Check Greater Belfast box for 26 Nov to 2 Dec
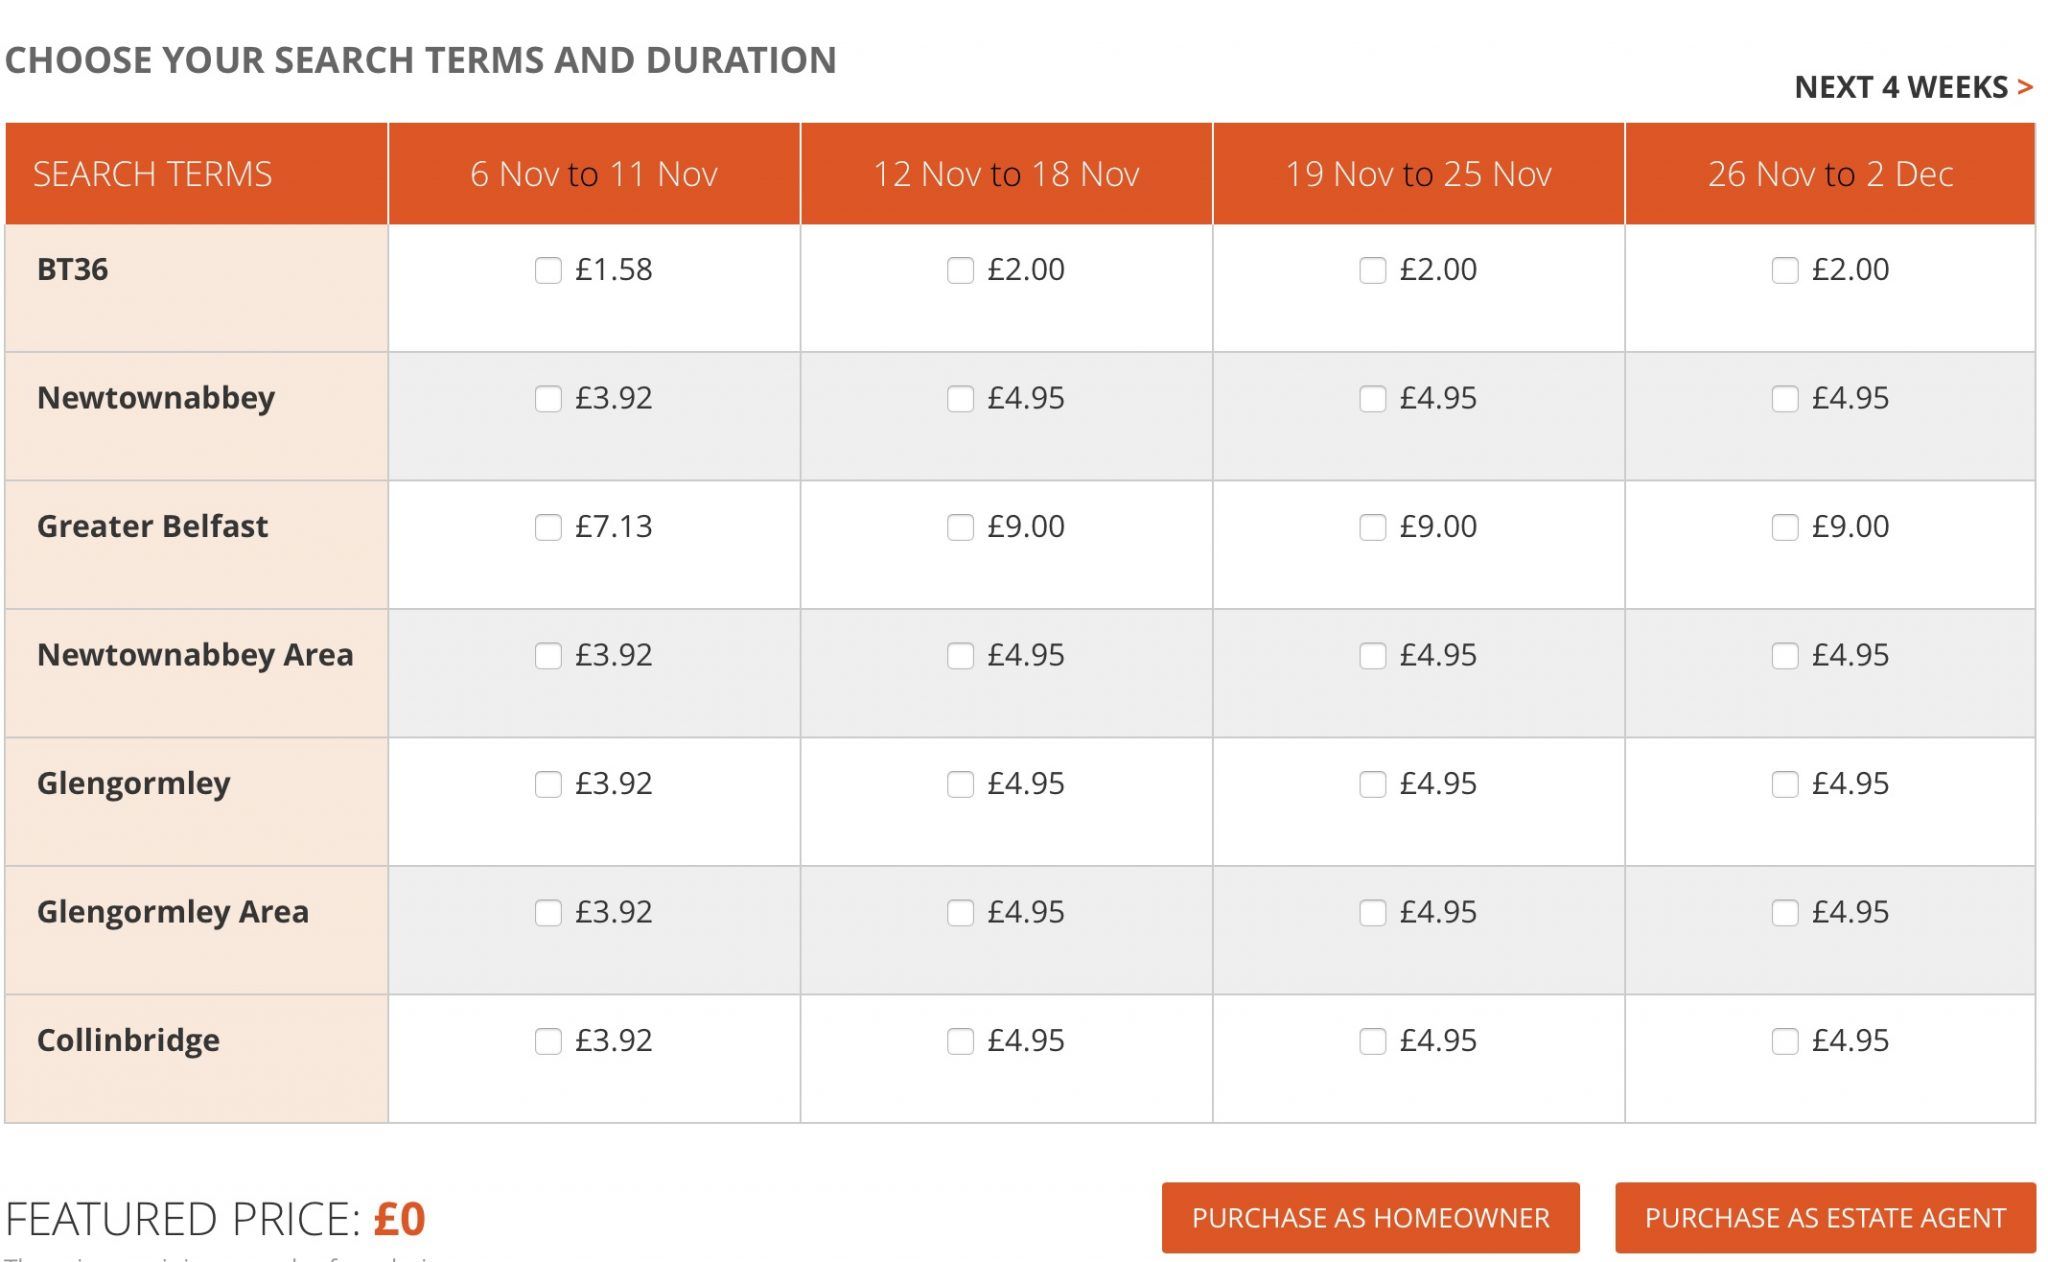This screenshot has height=1262, width=2048. (1785, 527)
